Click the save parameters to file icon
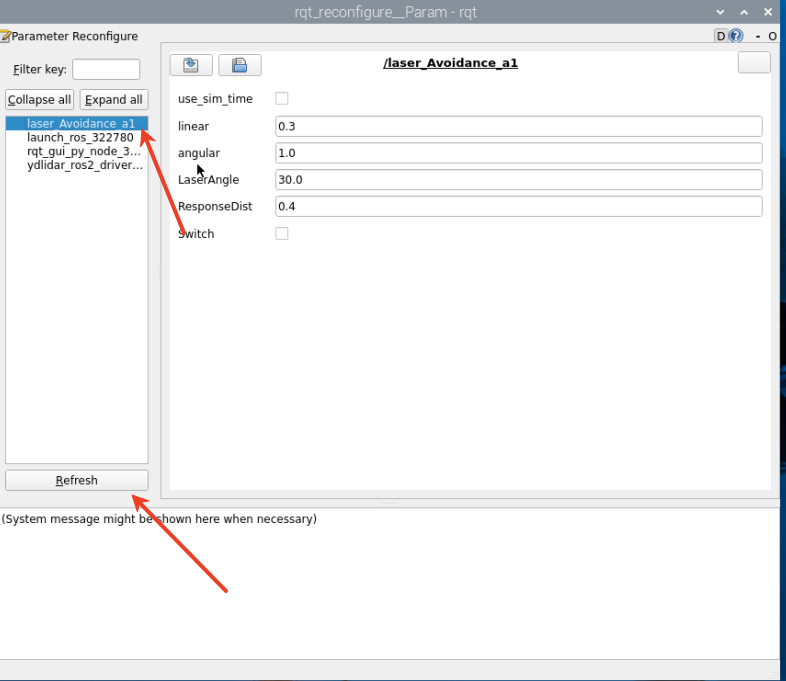Image resolution: width=786 pixels, height=681 pixels. point(239,65)
